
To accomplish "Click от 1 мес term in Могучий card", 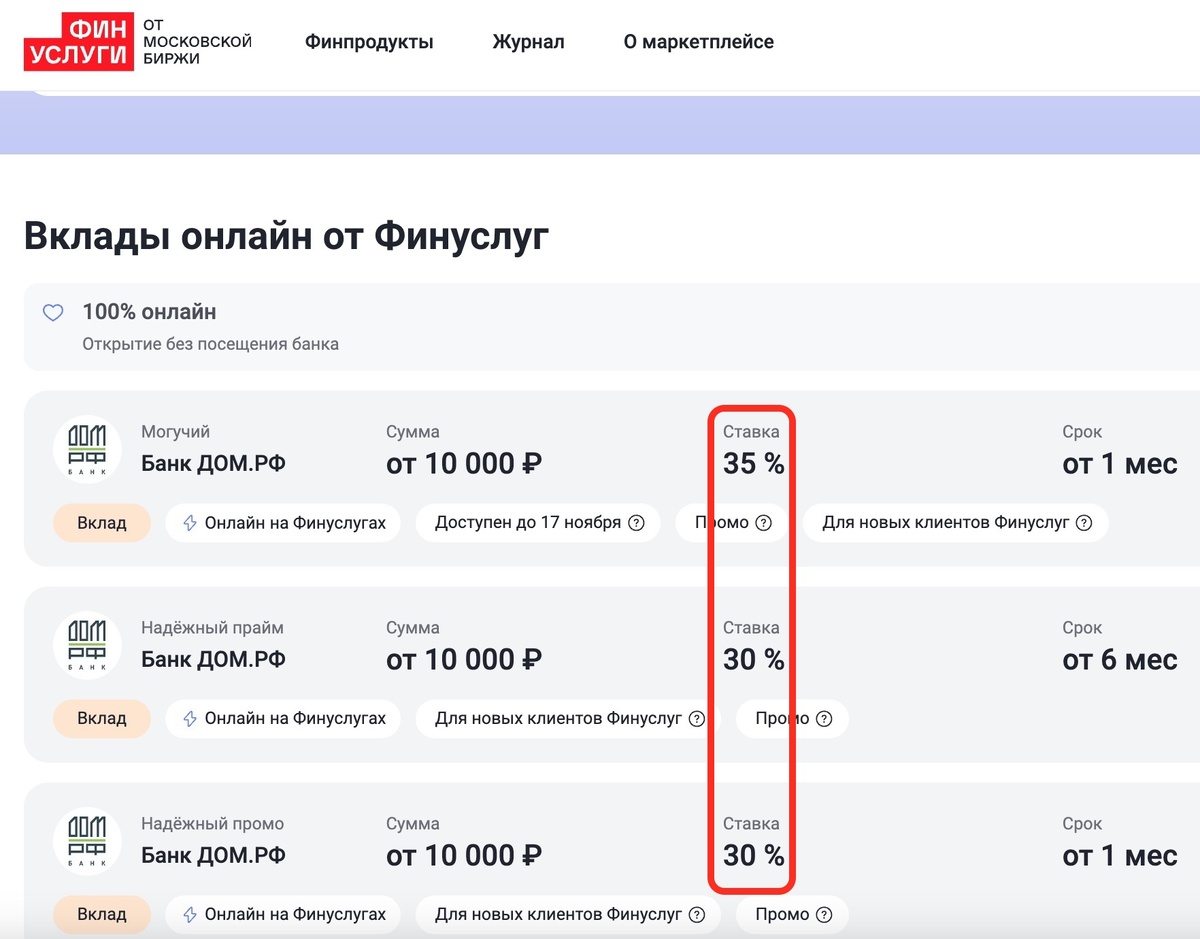I will 1120,463.
